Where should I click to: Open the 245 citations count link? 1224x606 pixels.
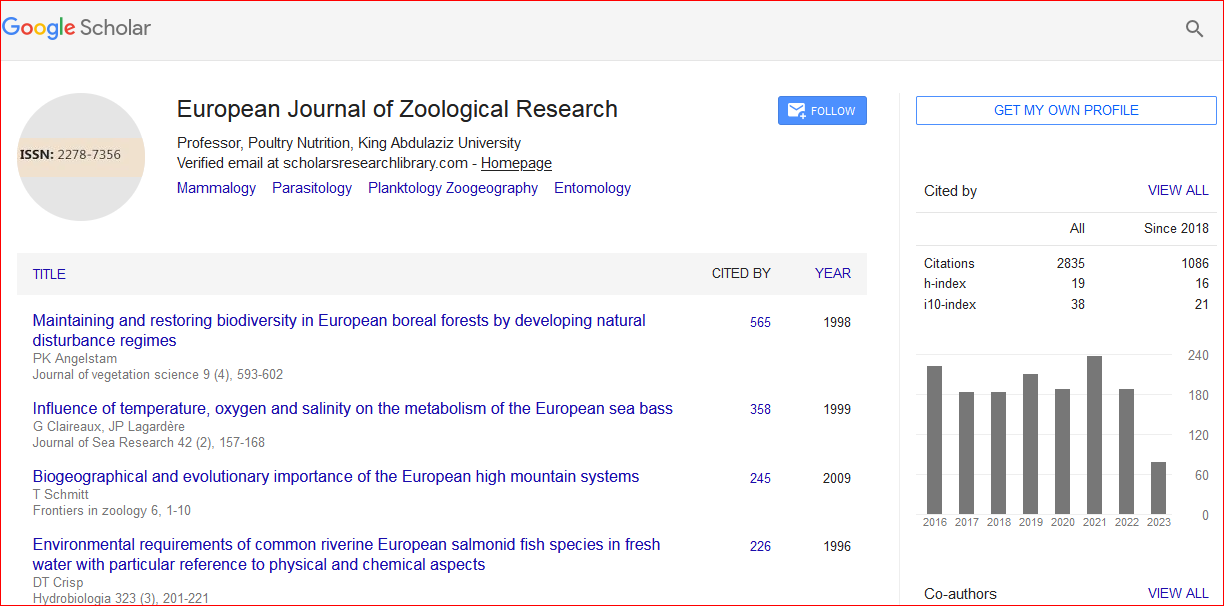click(760, 479)
